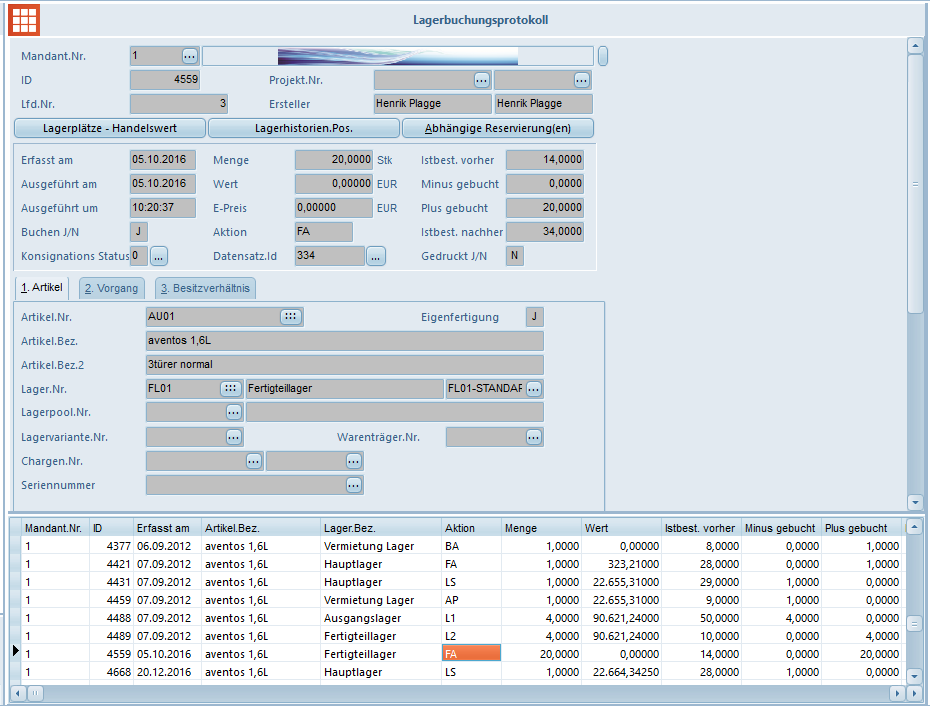
Task: Click the Abhängige Reservierung(en) button
Action: click(x=498, y=128)
